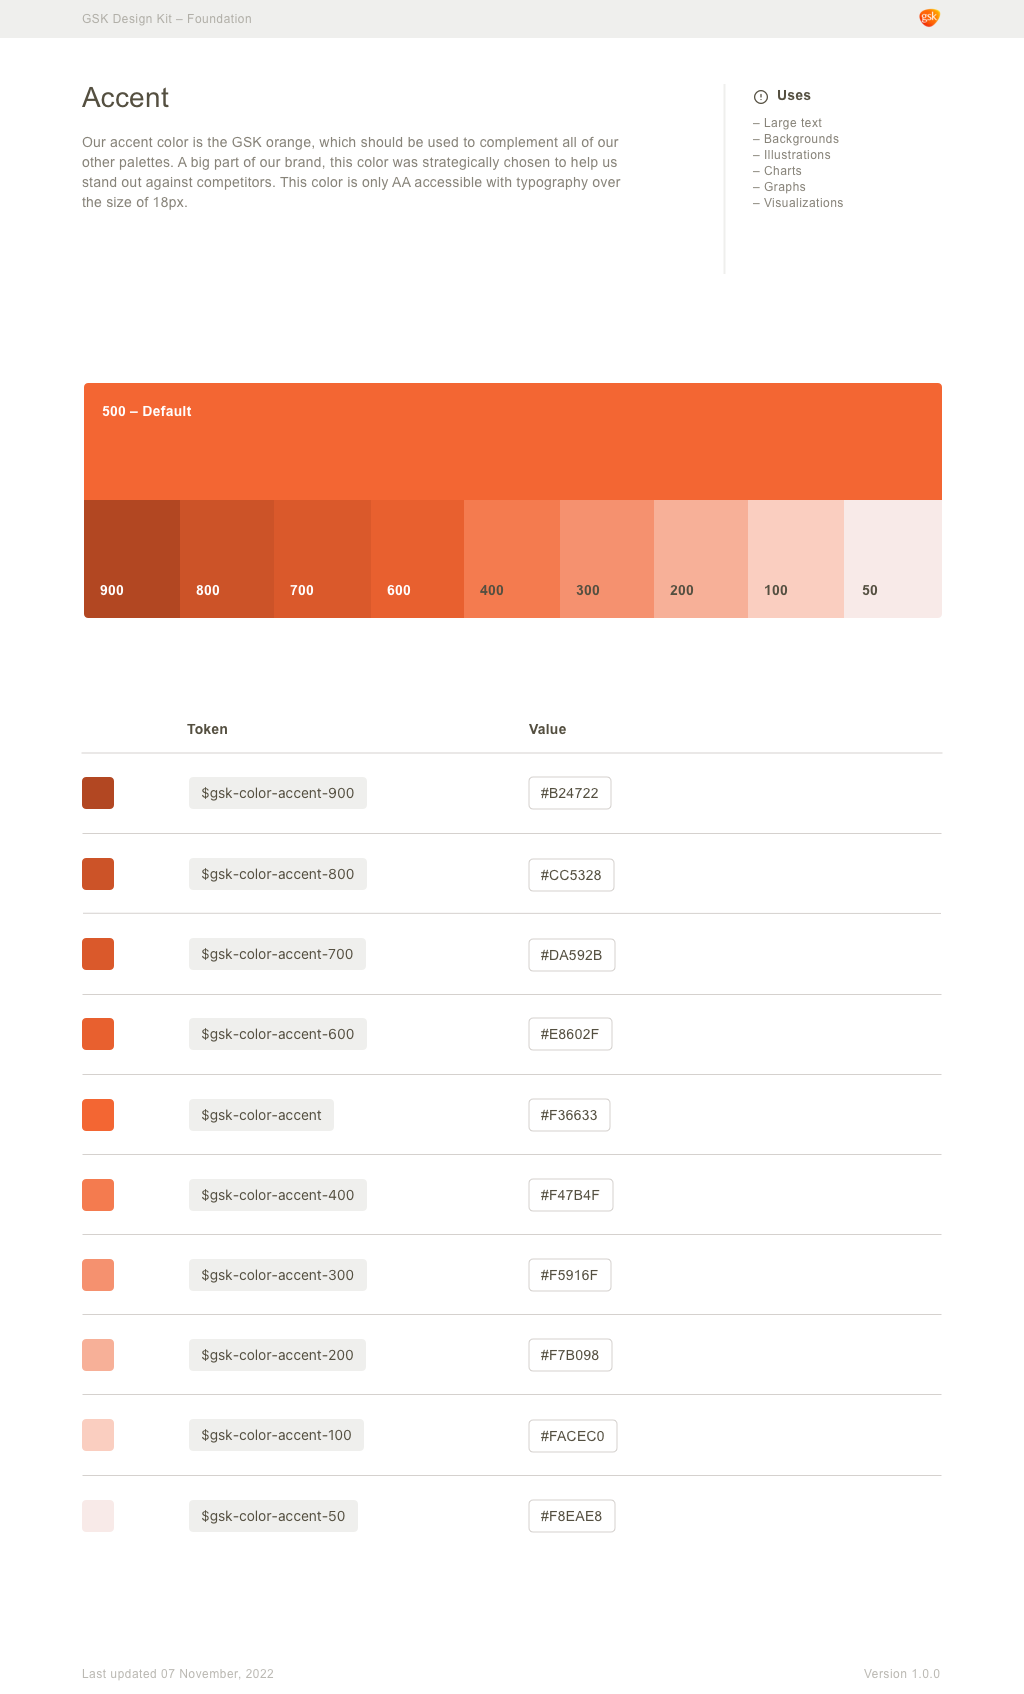Select the 200 shade in palette strip

pyautogui.click(x=701, y=559)
